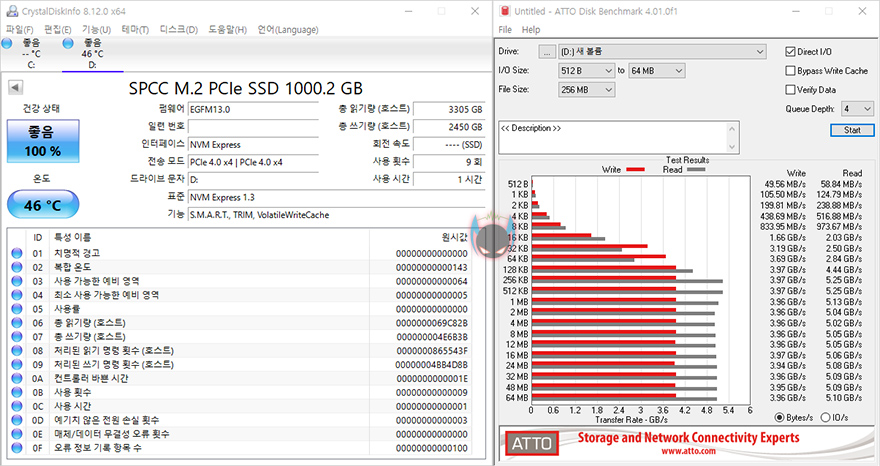Viewport: 880px width, 466px height.
Task: Open 테마(T) menu
Action: click(x=135, y=30)
